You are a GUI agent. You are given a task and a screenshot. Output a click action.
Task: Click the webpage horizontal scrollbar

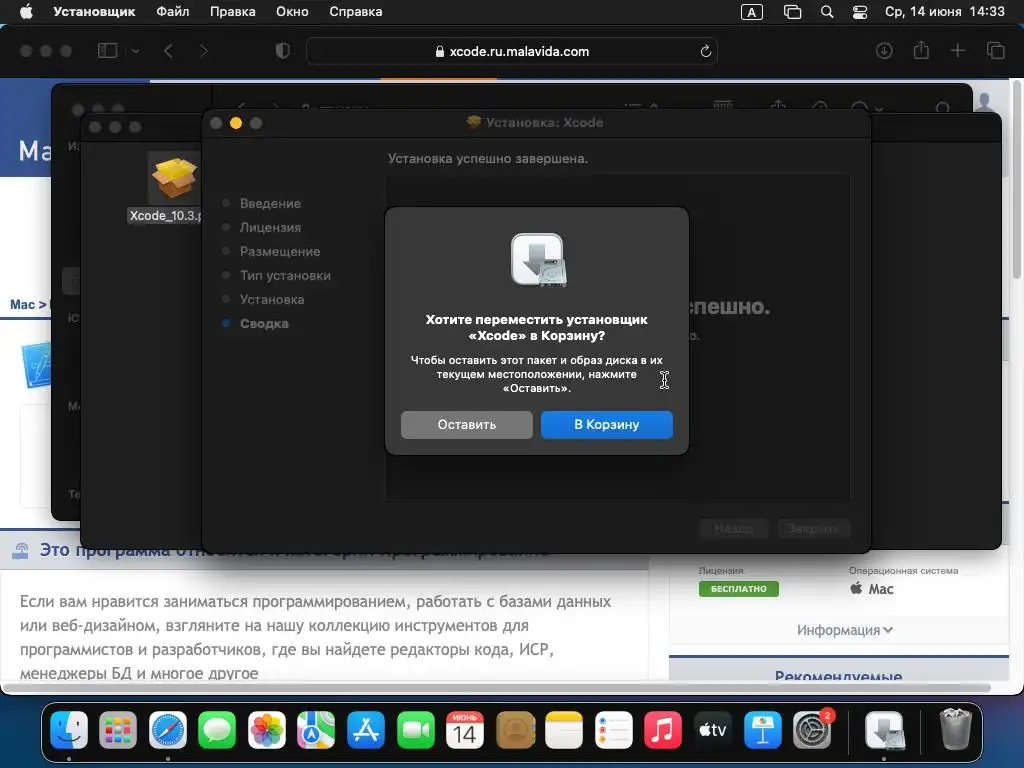click(496, 688)
